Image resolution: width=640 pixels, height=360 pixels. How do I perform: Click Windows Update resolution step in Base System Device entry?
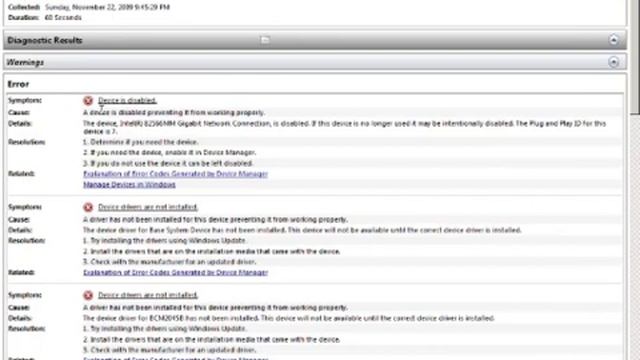(x=164, y=240)
